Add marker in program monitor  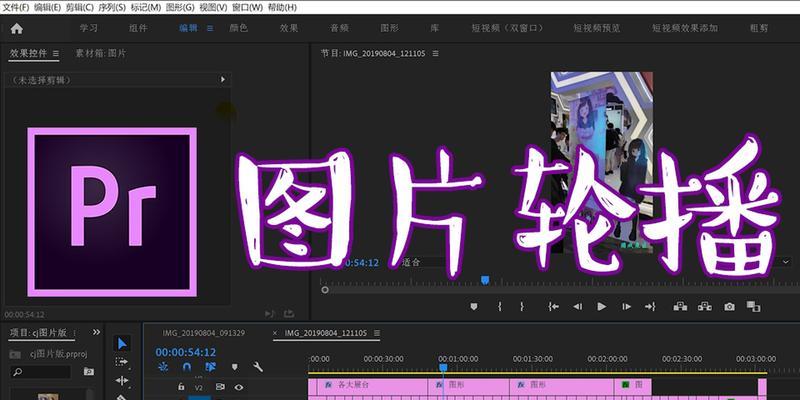tap(474, 306)
